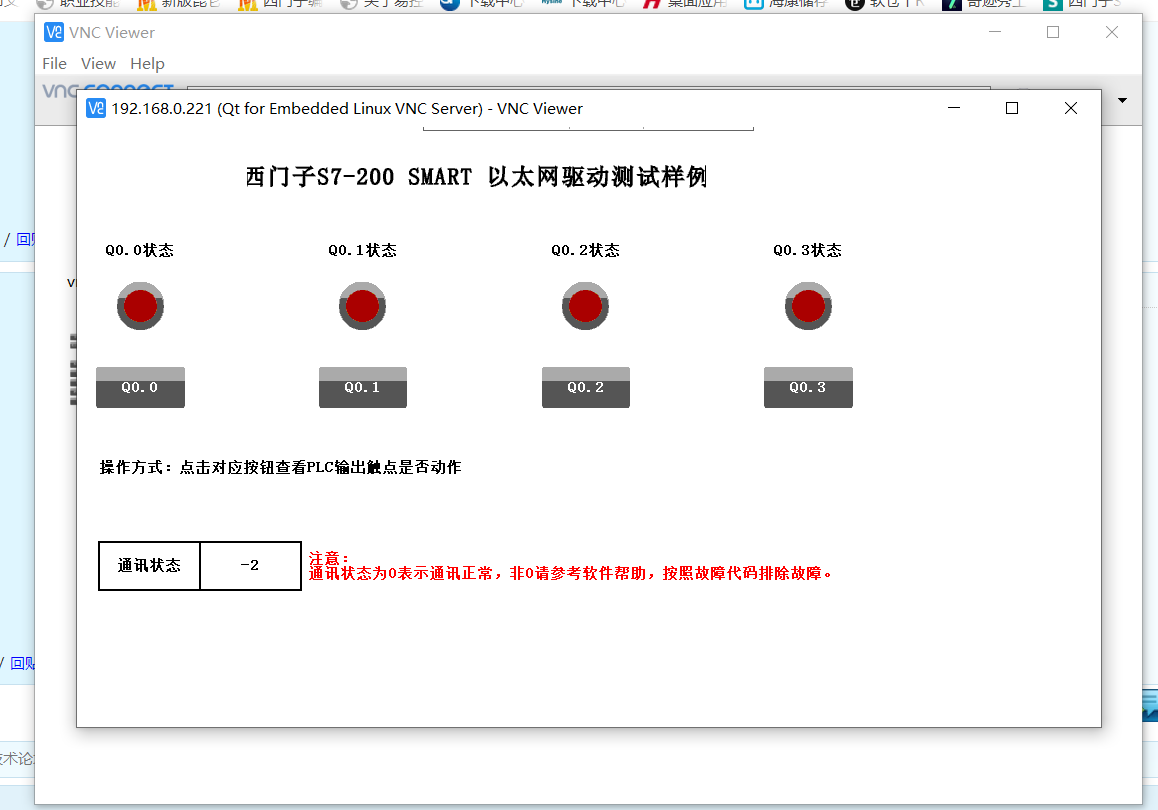Close the 192.168.0.221 remote session window
This screenshot has height=810, width=1158.
coord(1070,108)
